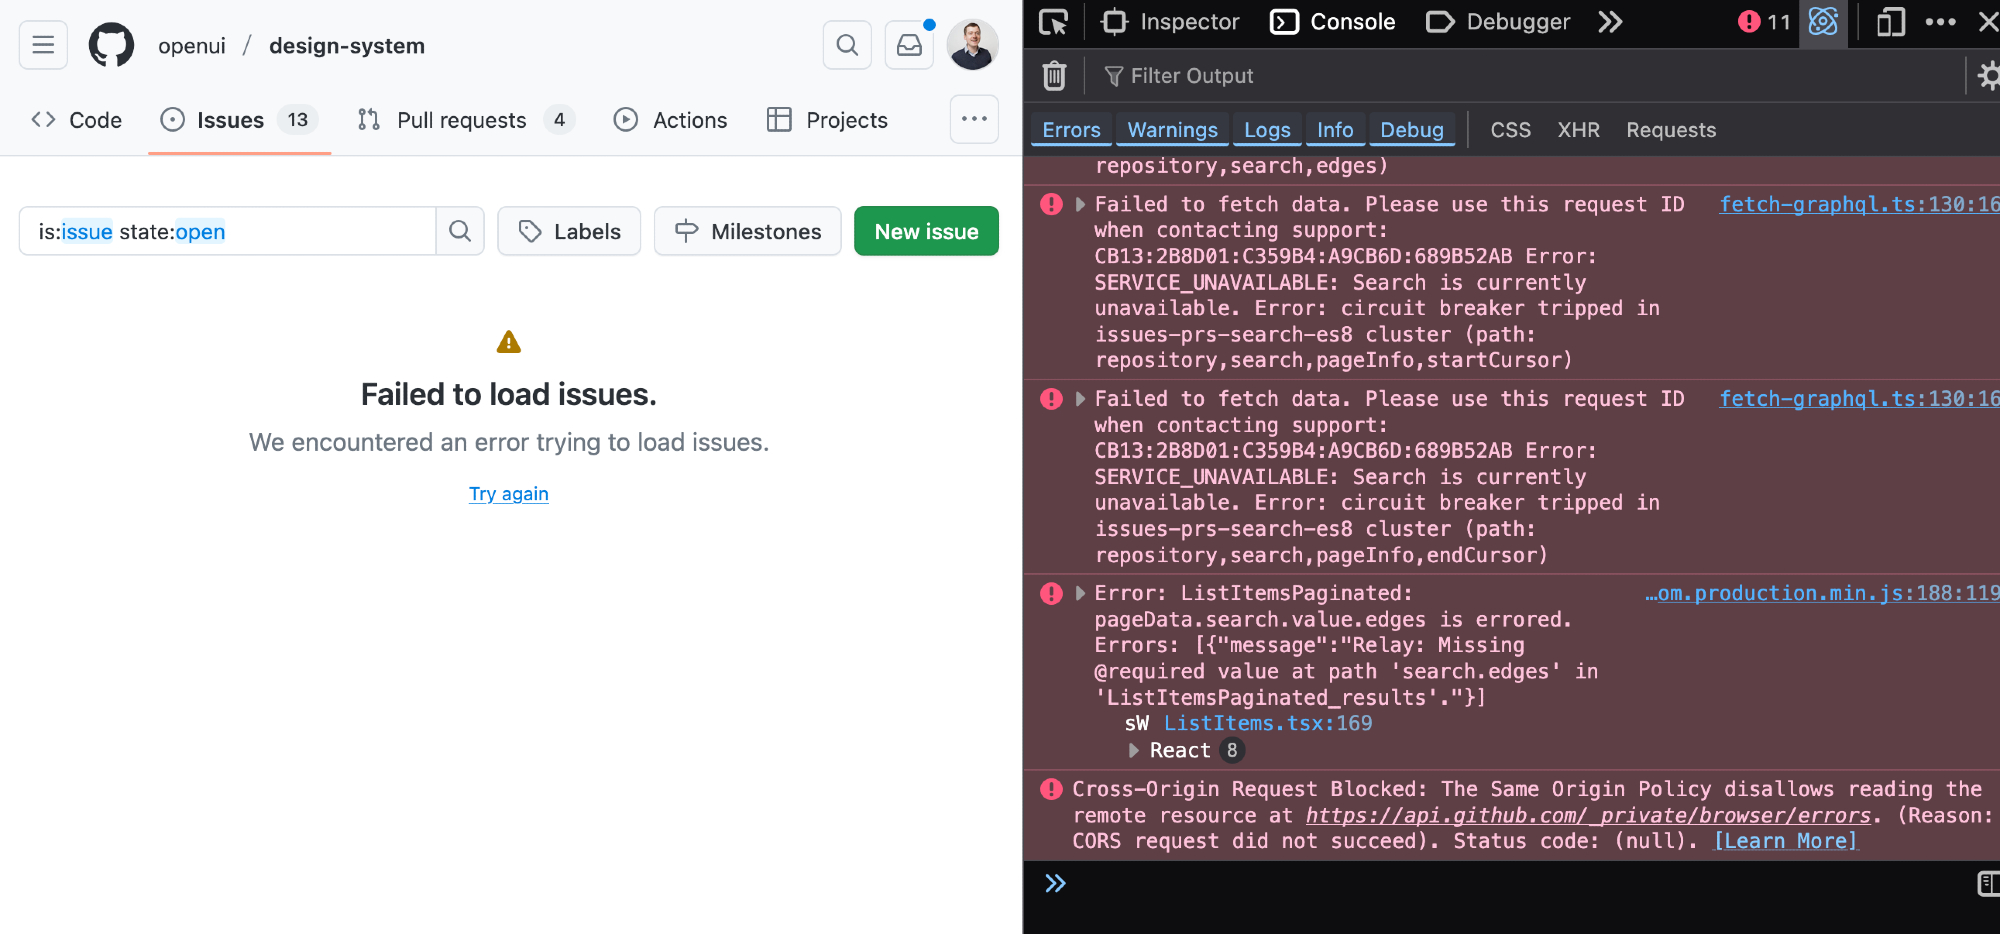Image resolution: width=2000 pixels, height=934 pixels.
Task: Open the React DevTools icon tab
Action: point(1823,22)
